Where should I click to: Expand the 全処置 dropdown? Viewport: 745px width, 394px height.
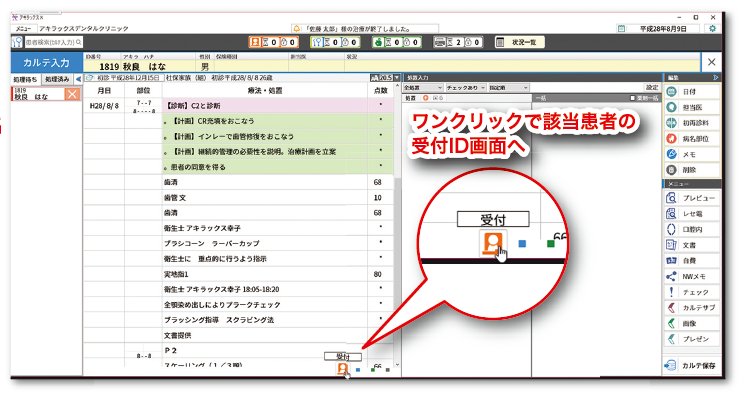(423, 87)
